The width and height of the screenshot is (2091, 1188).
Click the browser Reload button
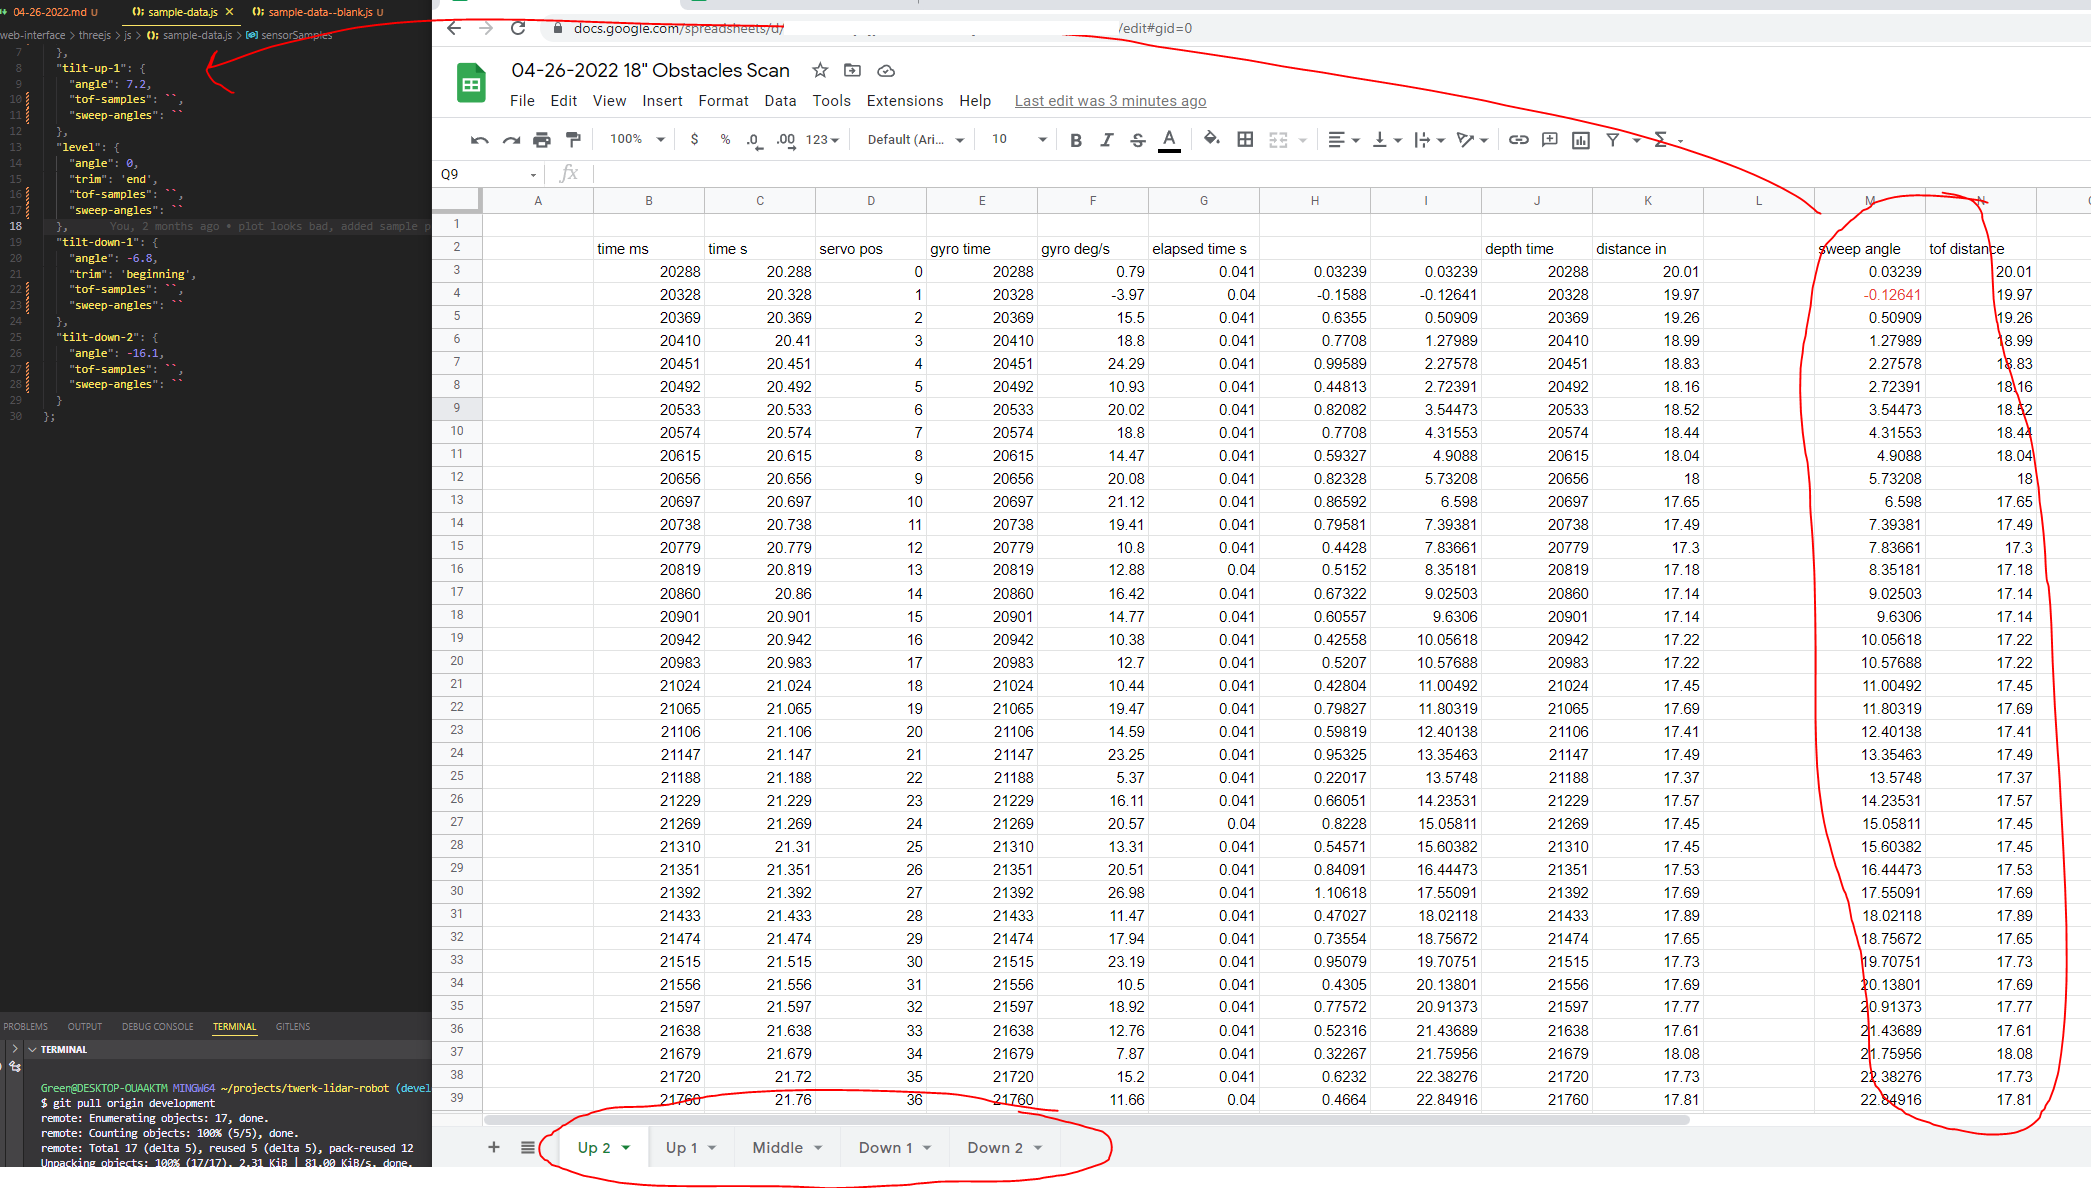(518, 28)
